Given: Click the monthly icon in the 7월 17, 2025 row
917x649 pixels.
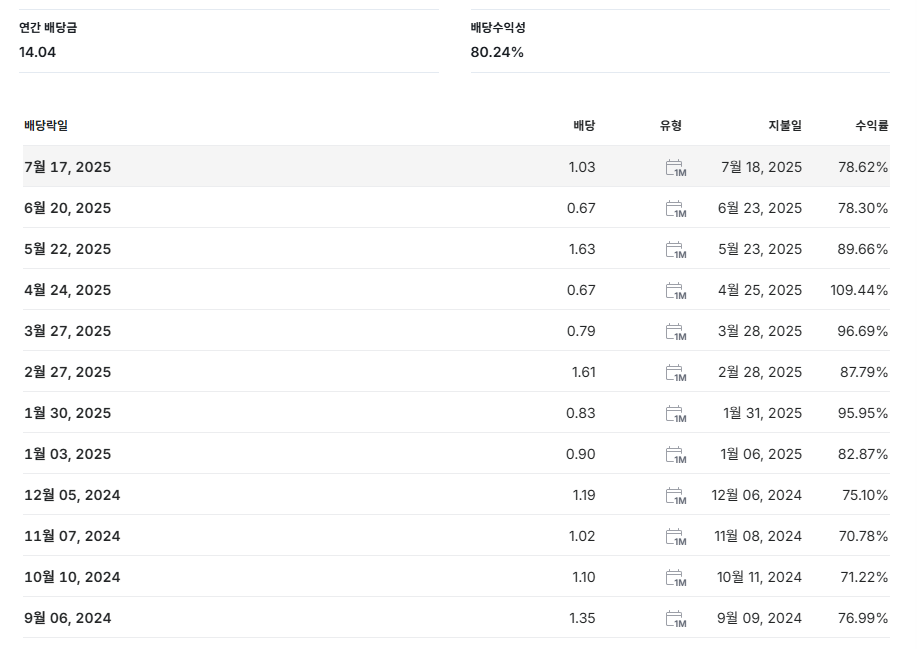Looking at the screenshot, I should 676,168.
